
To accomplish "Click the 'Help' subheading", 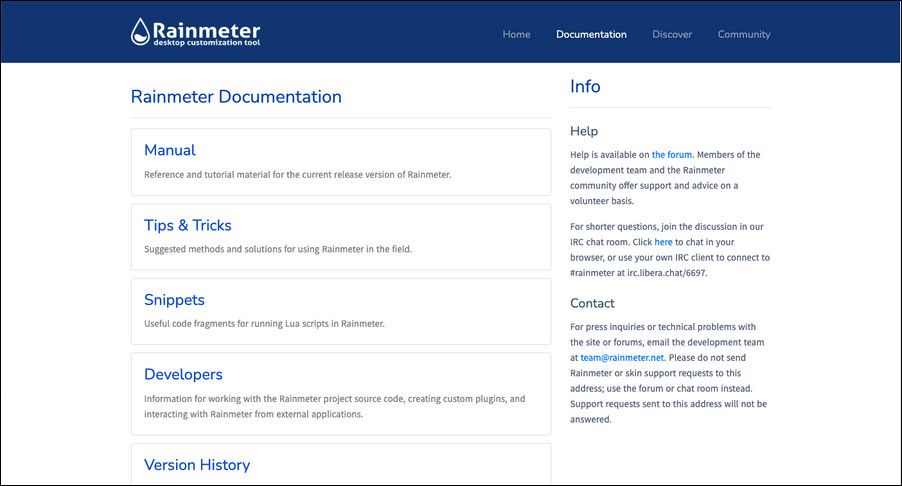I will pyautogui.click(x=584, y=131).
